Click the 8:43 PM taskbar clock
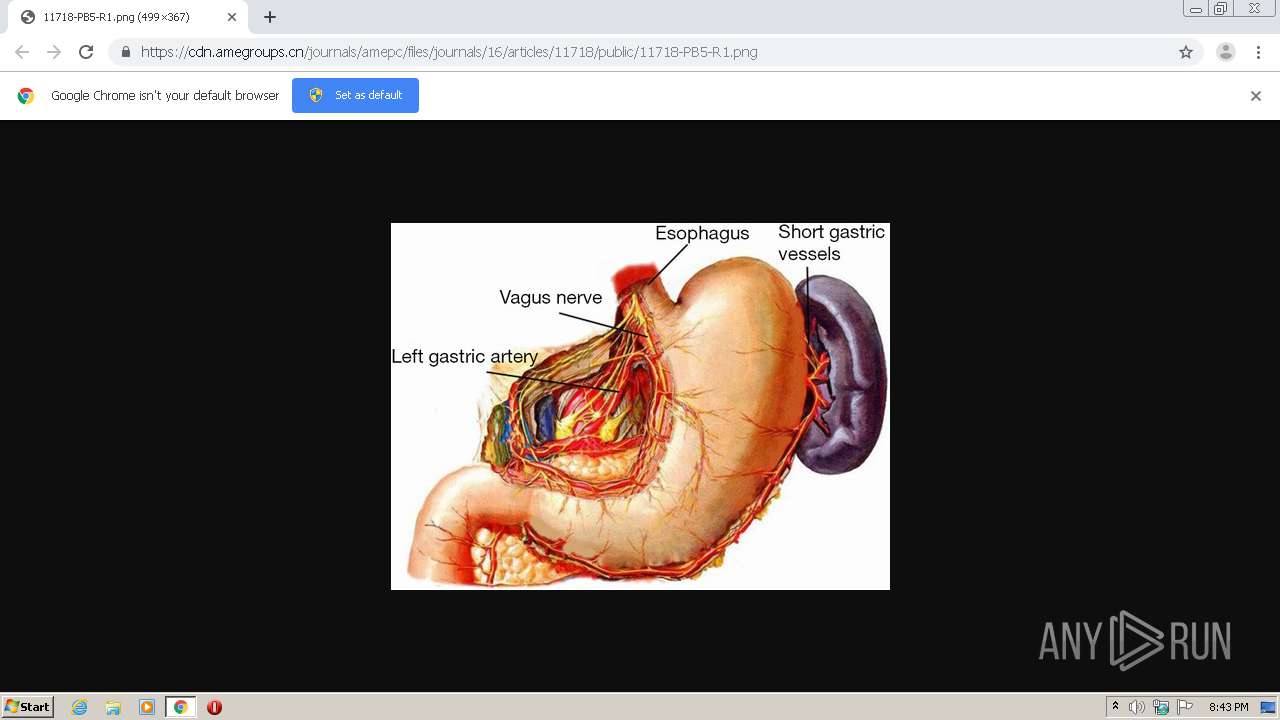The image size is (1280, 720). coord(1228,707)
